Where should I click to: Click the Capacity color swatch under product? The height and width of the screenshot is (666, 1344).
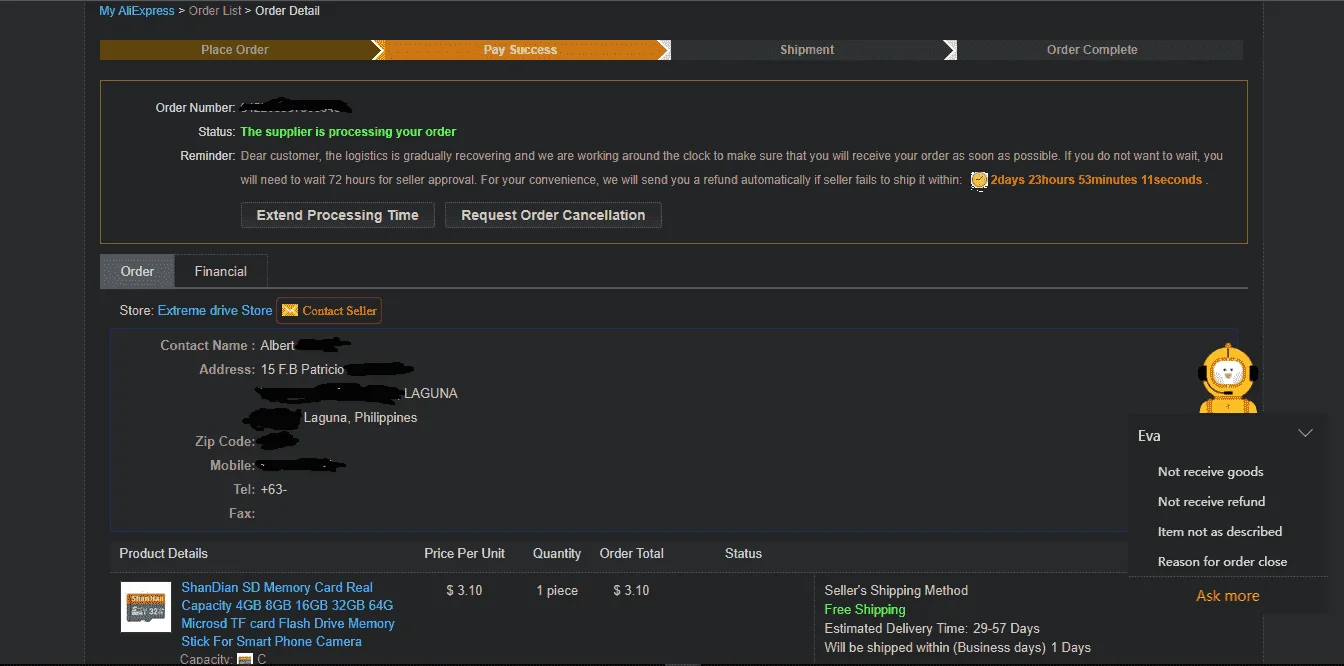click(x=245, y=659)
